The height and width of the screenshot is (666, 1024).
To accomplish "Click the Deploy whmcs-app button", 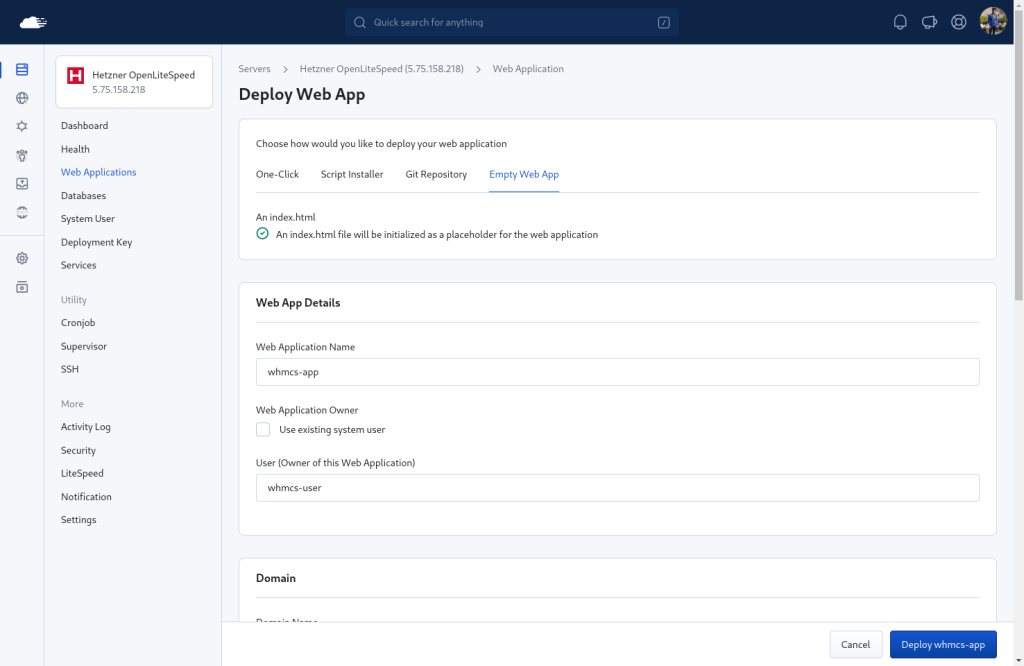I will coord(943,644).
